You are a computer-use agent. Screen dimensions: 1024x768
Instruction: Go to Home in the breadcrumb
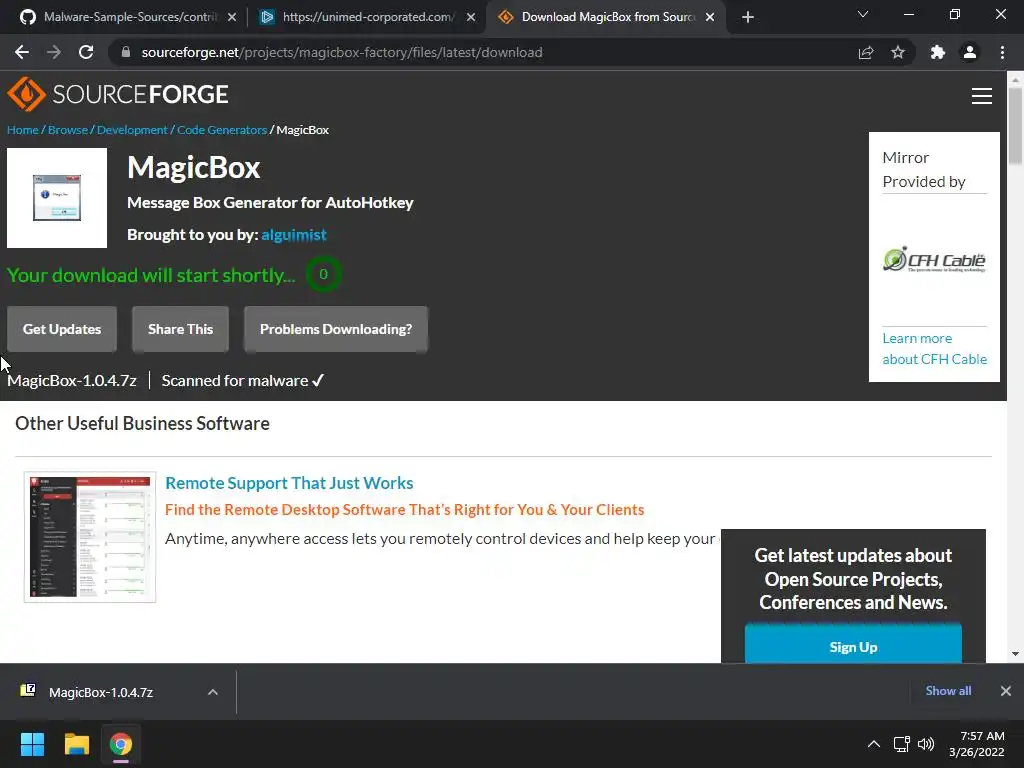point(23,130)
